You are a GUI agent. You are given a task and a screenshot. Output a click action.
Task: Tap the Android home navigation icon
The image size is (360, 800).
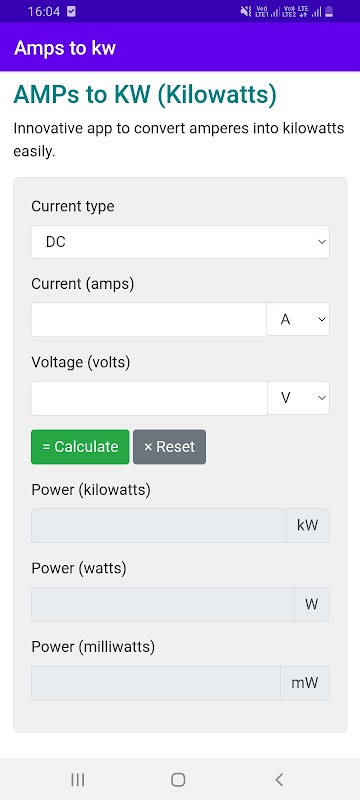[178, 779]
